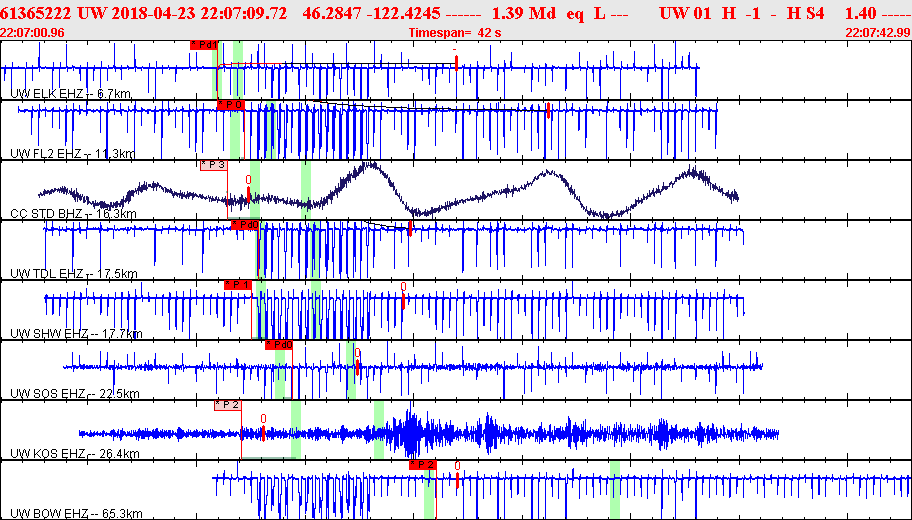Click the 'UW 01 H -1 - H S4' header text
Screen dimensions: 912x520
pos(742,13)
